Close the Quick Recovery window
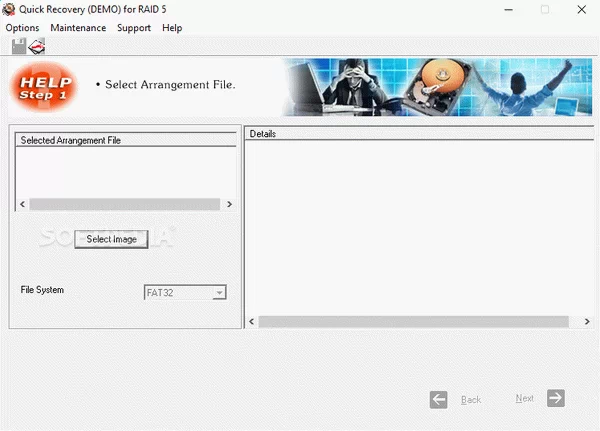The width and height of the screenshot is (600, 431). [x=582, y=10]
